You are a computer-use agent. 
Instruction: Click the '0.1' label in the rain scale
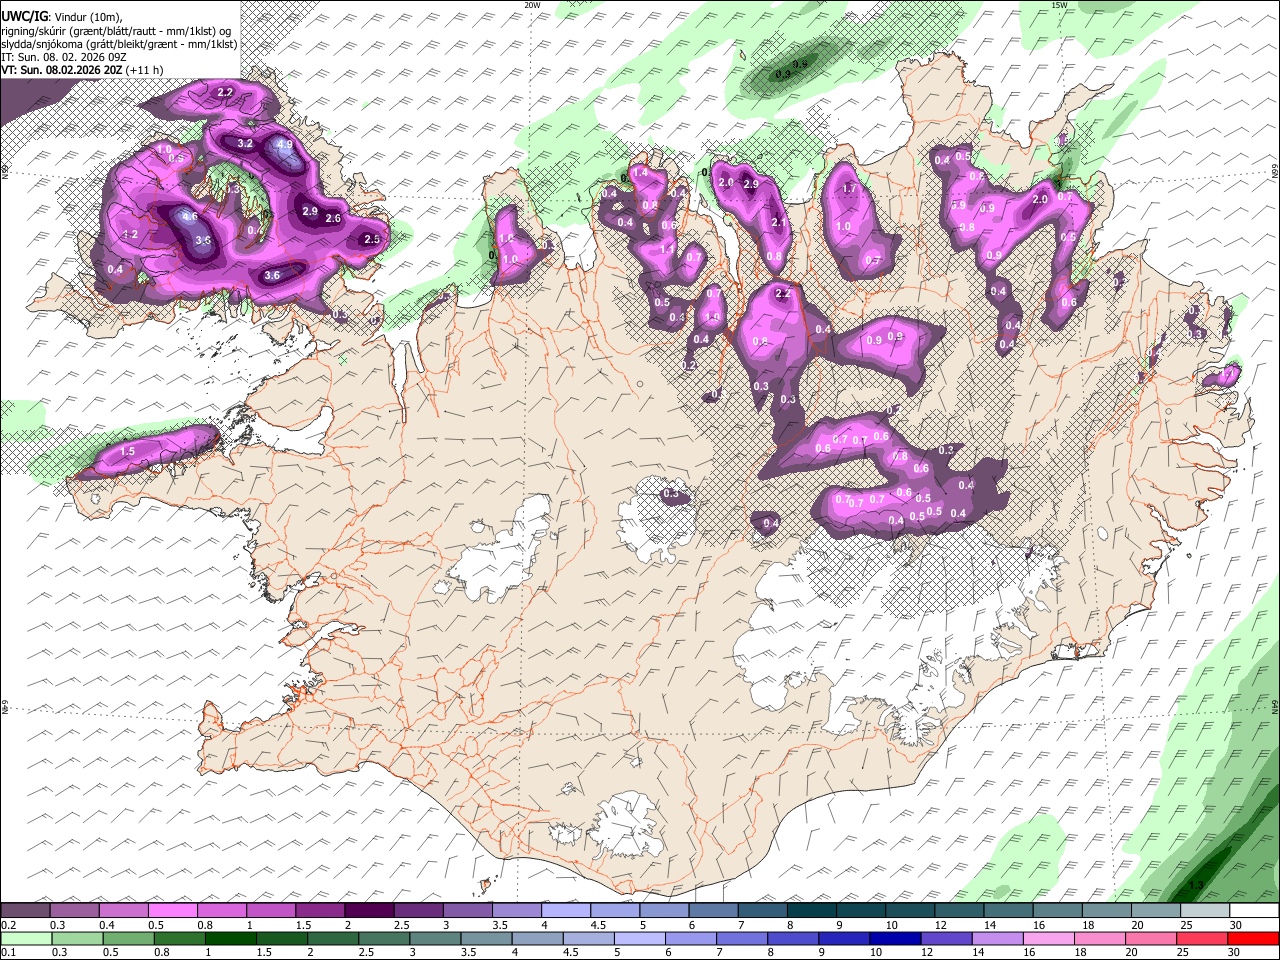9,953
